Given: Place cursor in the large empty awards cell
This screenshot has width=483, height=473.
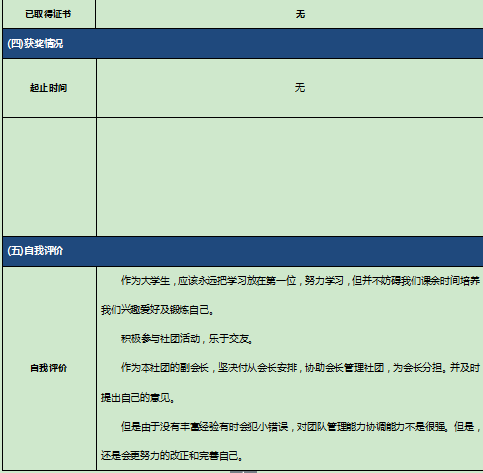Looking at the screenshot, I should (x=290, y=177).
